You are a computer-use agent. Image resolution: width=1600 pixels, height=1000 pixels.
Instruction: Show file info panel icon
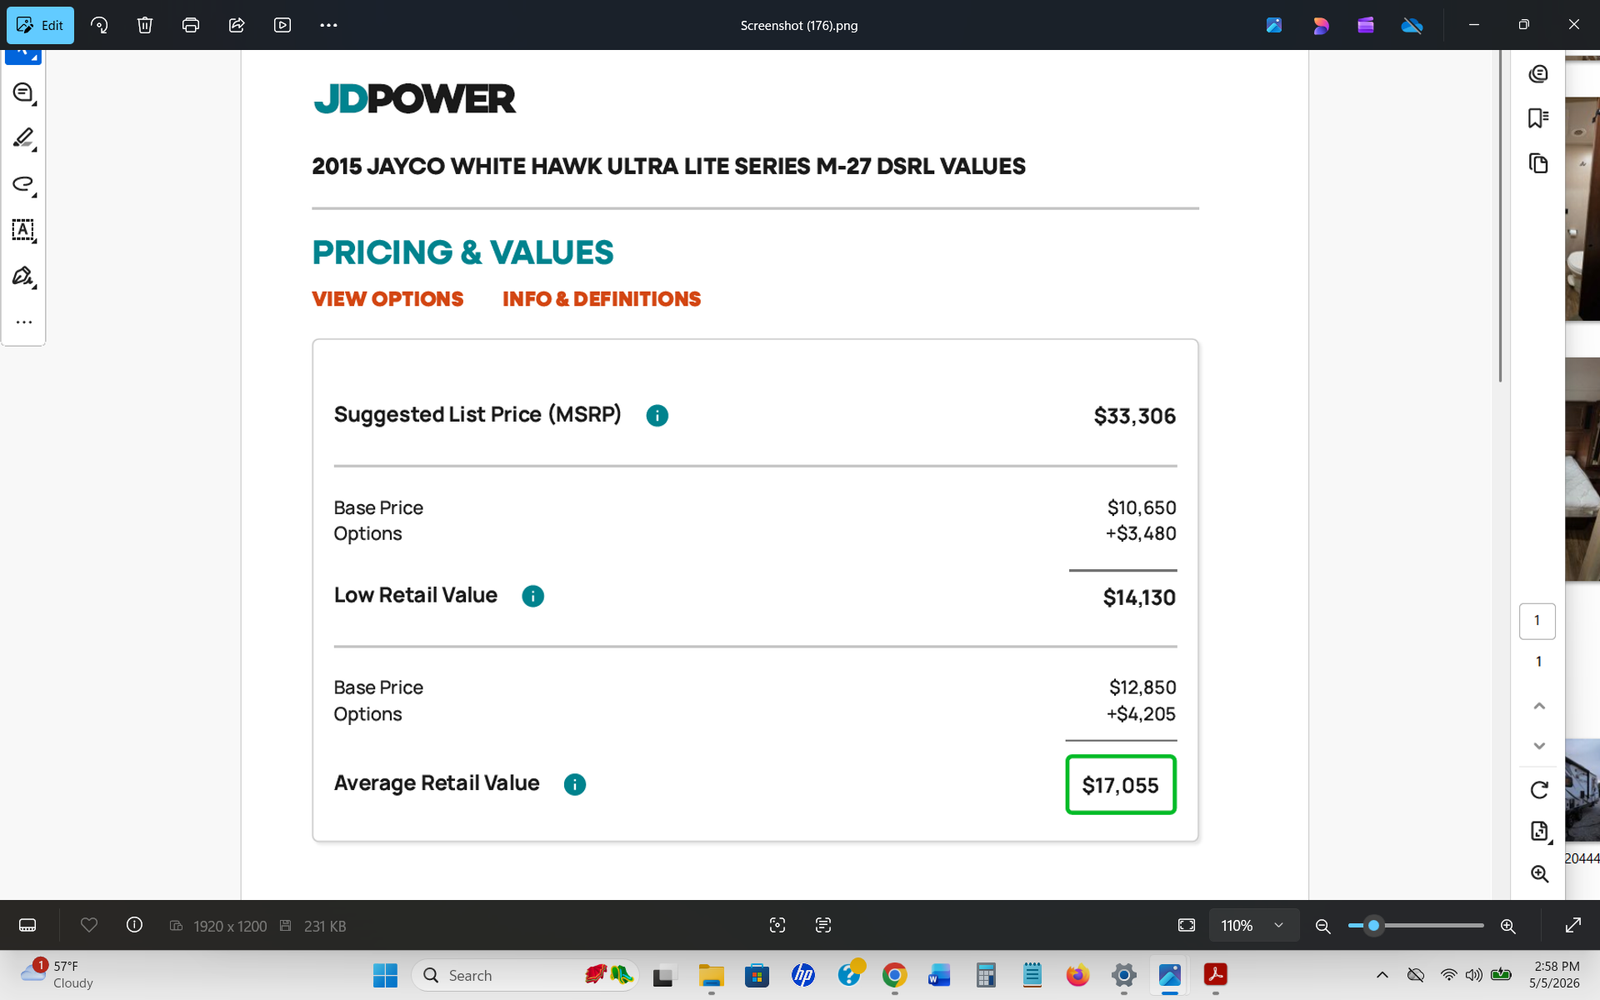pyautogui.click(x=134, y=925)
